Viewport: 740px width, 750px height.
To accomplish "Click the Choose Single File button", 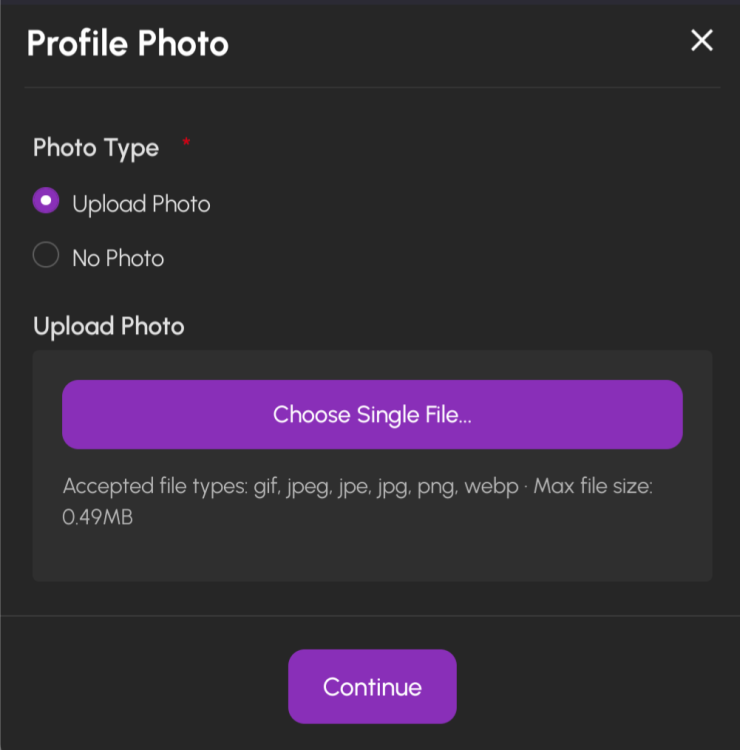I will pyautogui.click(x=372, y=414).
